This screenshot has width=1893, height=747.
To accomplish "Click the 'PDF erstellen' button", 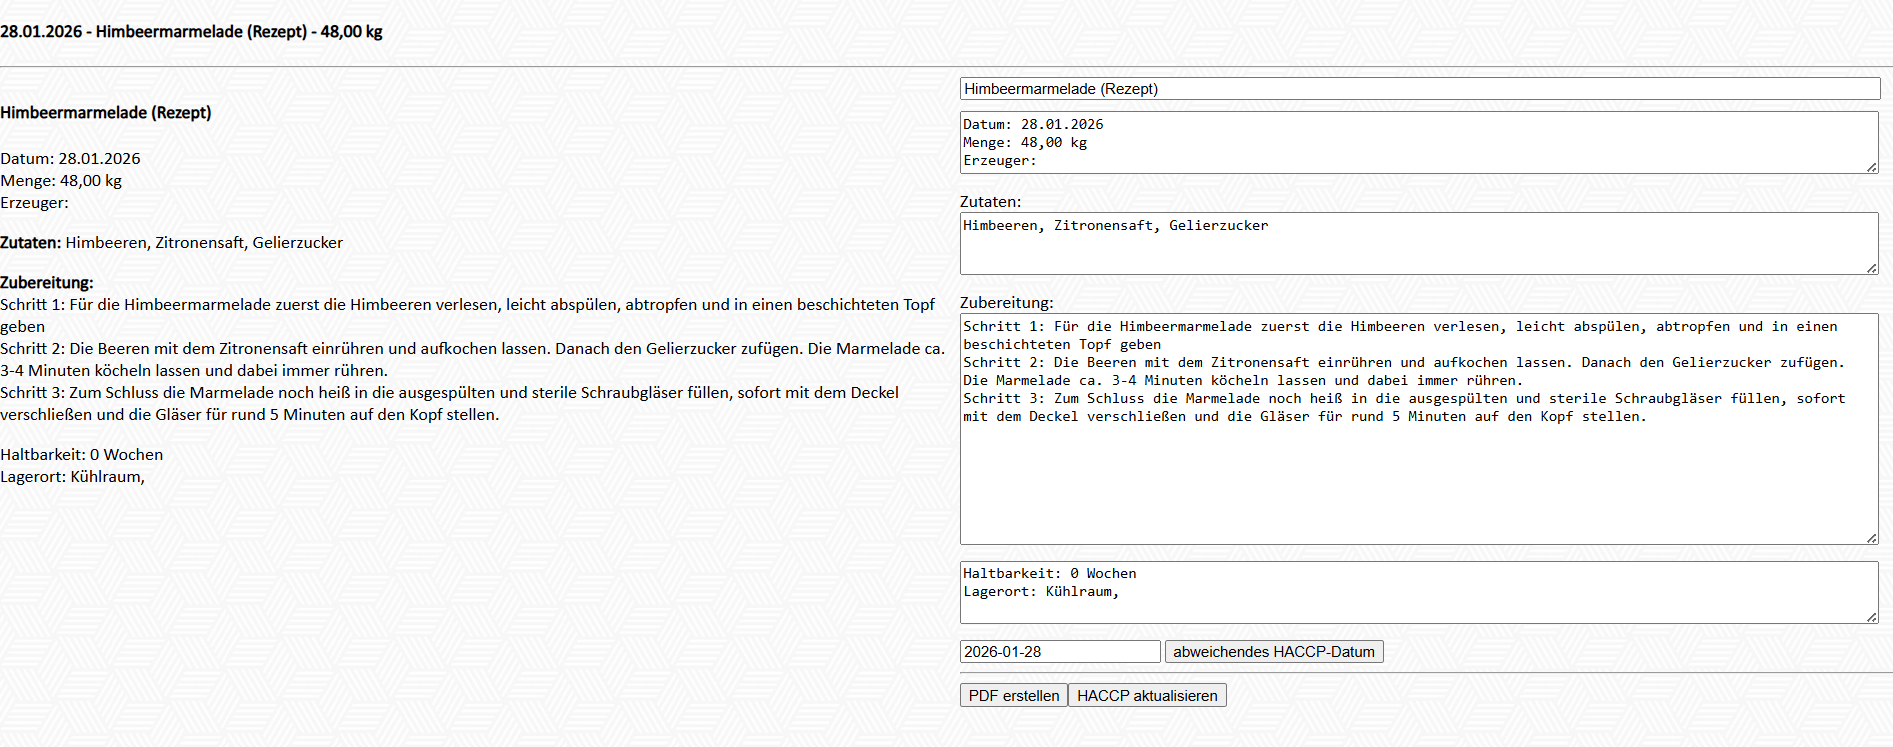I will [x=1013, y=696].
